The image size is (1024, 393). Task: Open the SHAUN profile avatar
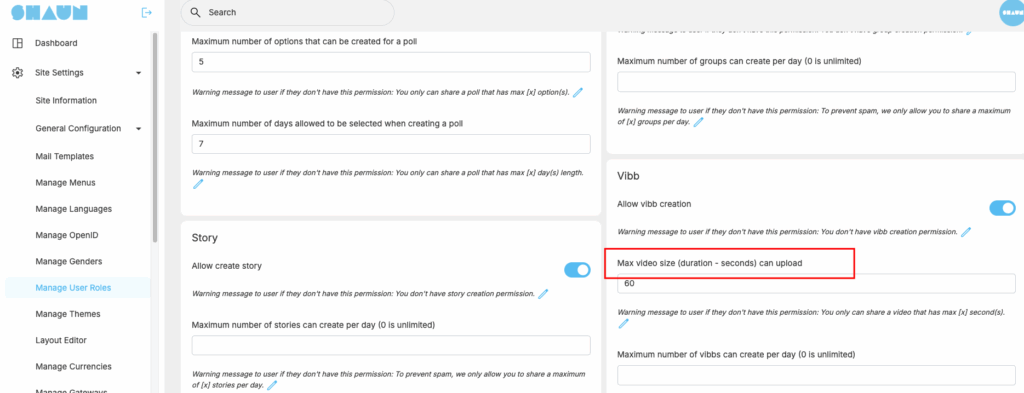[x=1012, y=14]
